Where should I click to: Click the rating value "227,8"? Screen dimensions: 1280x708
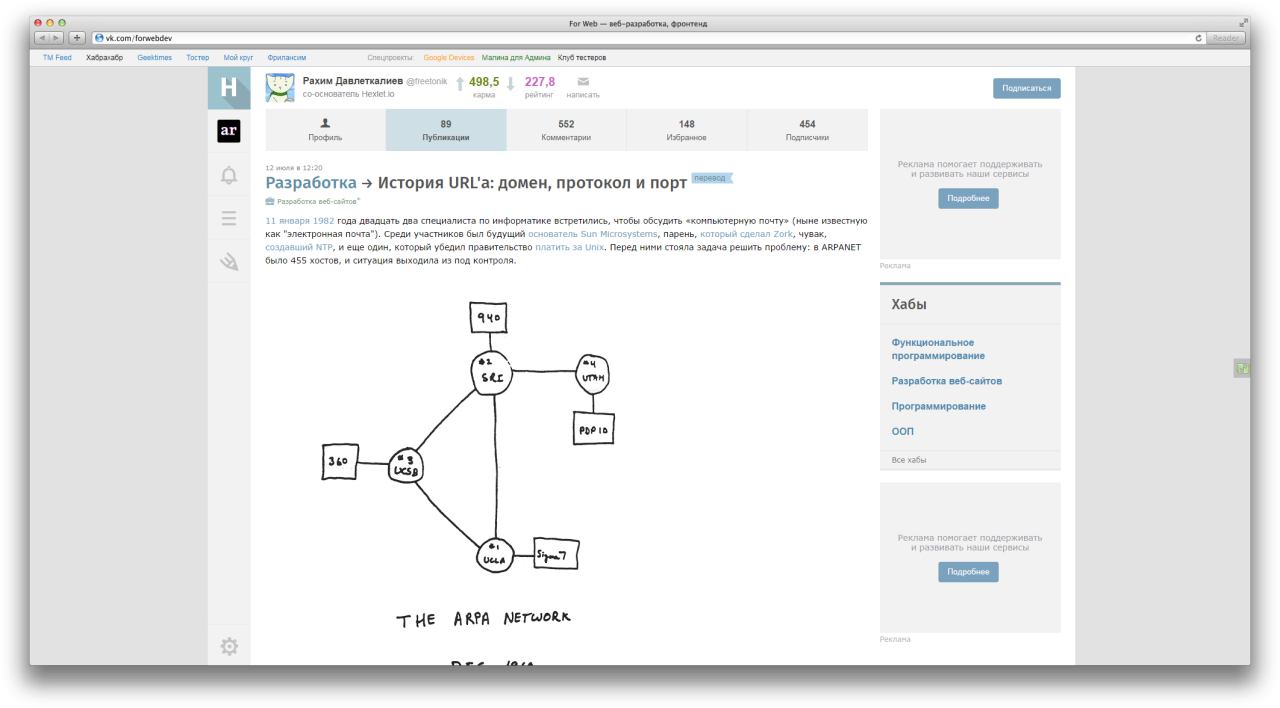click(x=540, y=81)
